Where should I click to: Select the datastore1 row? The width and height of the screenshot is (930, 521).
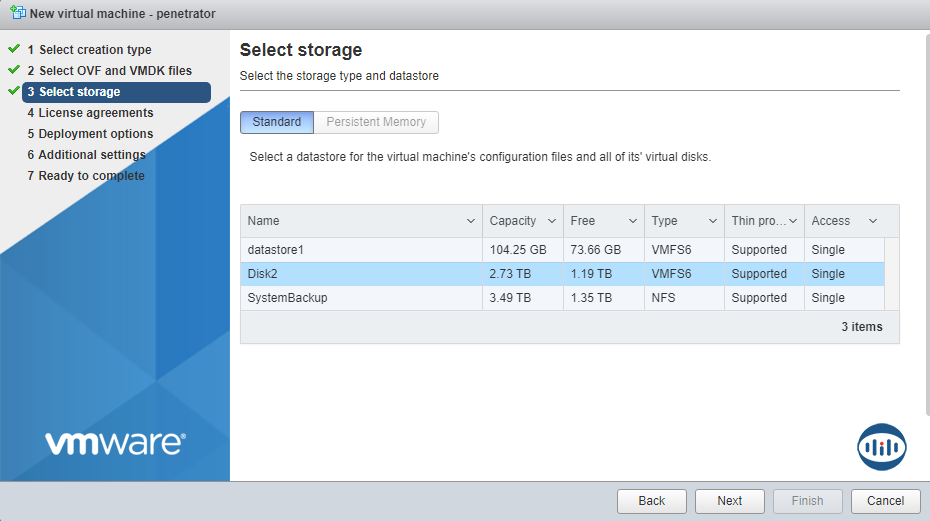tap(360, 250)
